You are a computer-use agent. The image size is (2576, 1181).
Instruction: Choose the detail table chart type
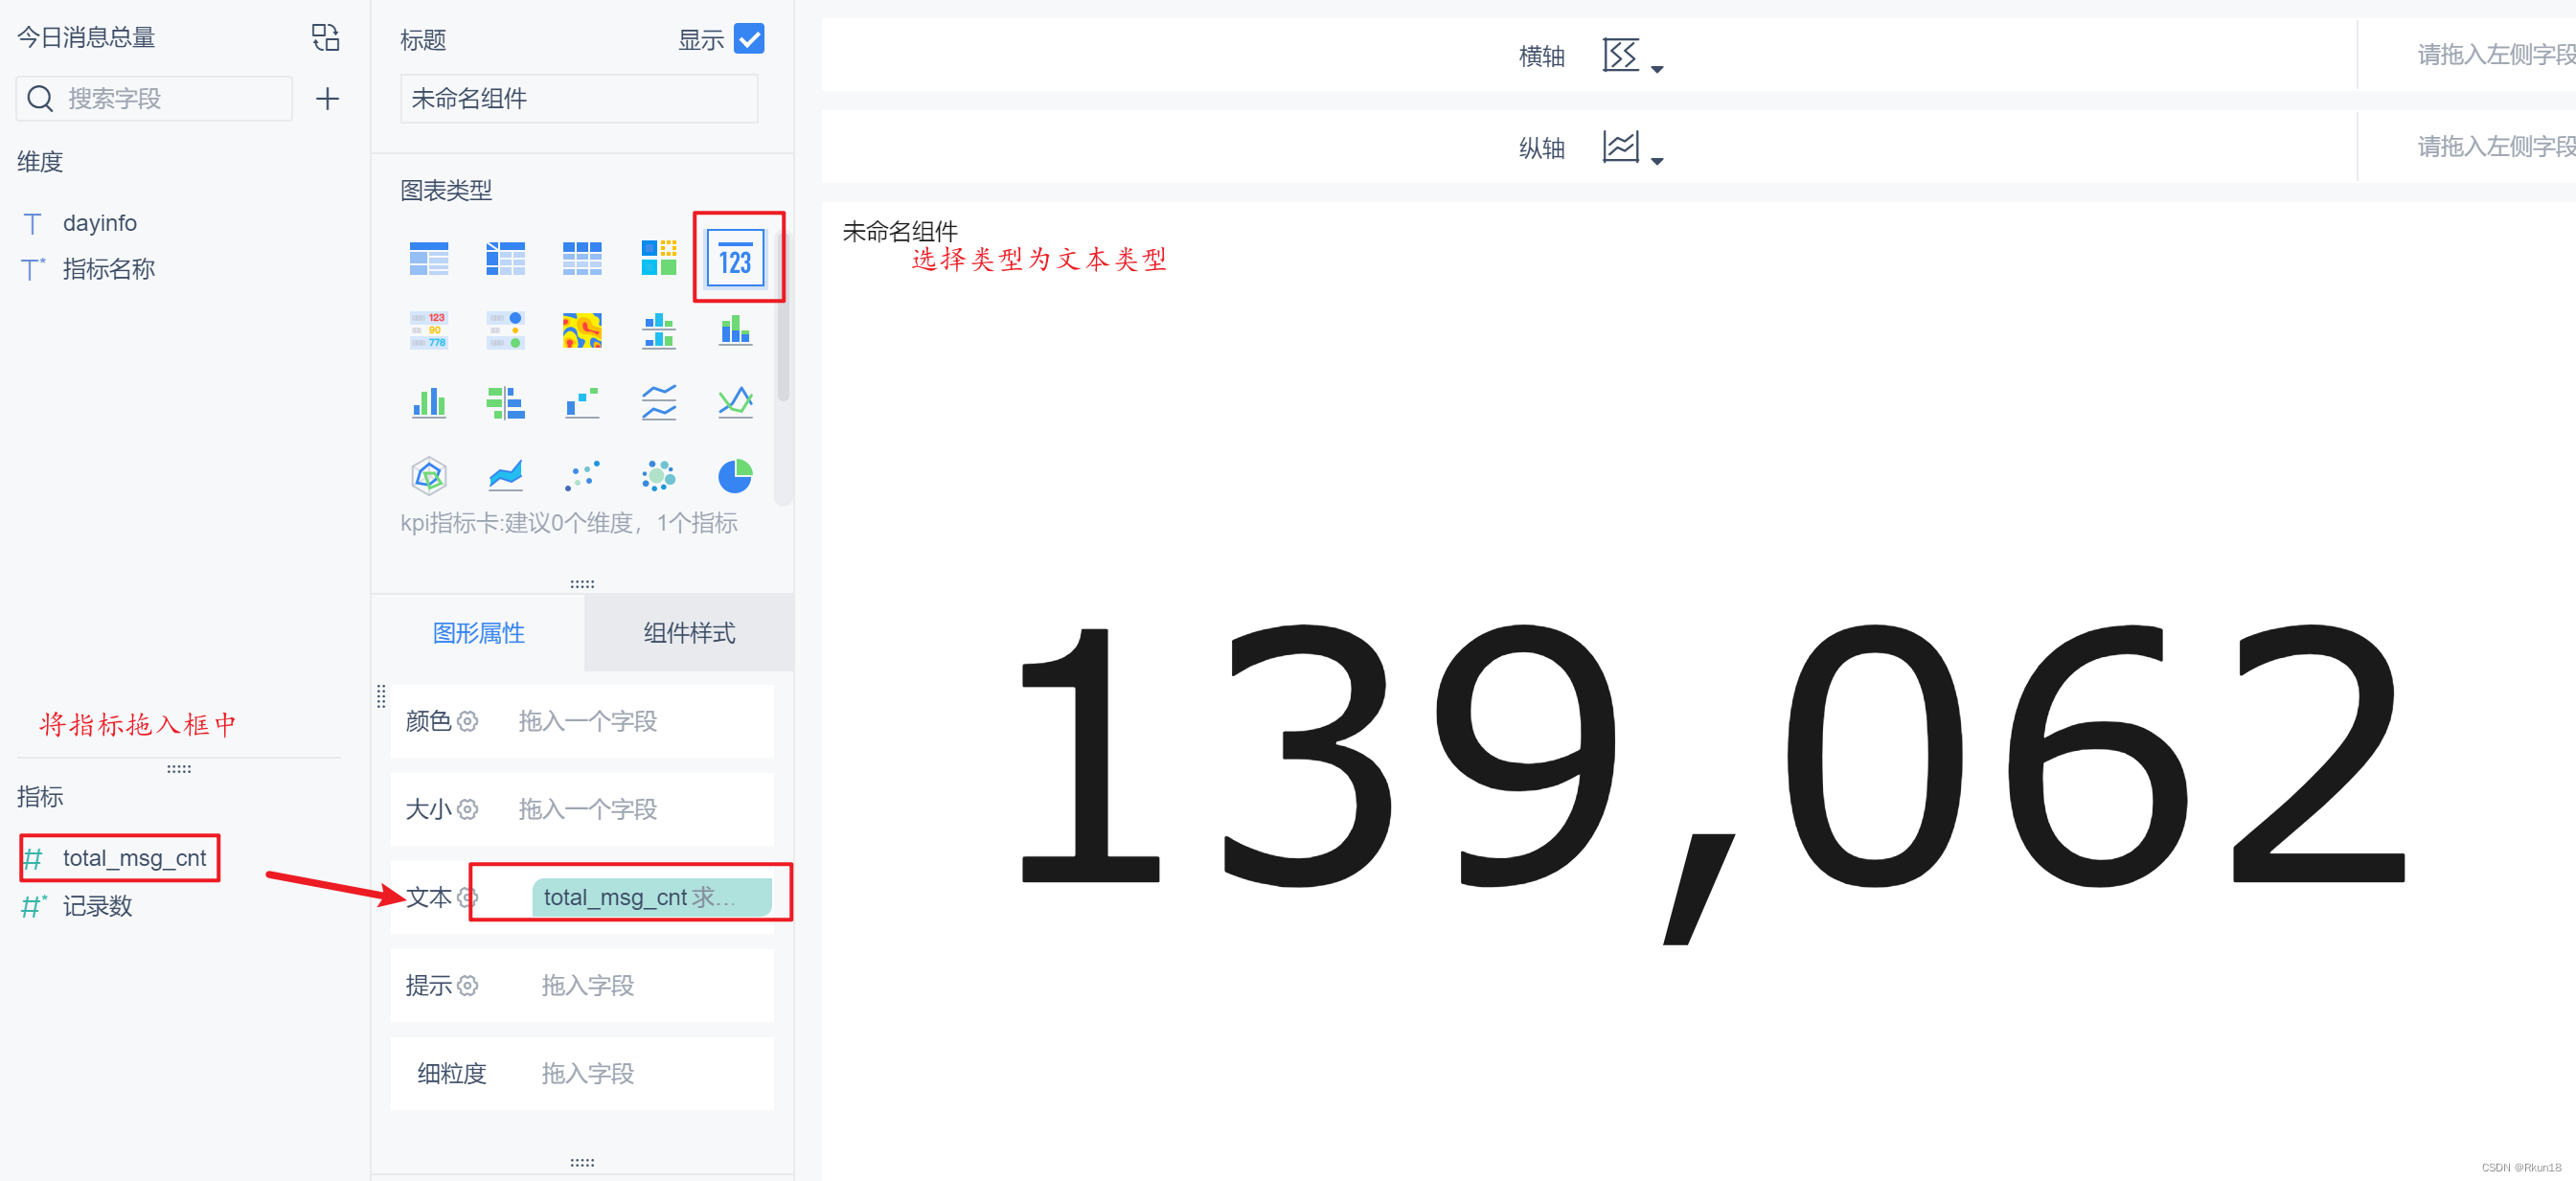[582, 258]
